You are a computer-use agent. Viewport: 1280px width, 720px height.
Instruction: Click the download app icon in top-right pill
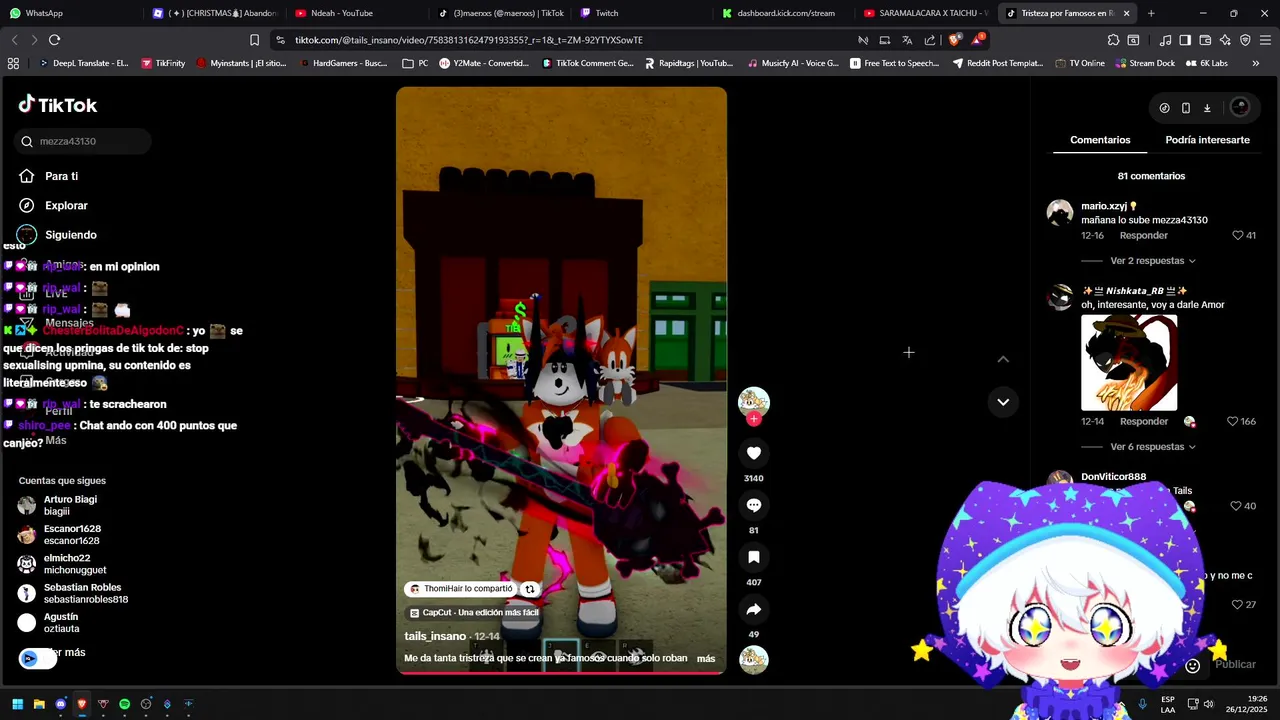[1207, 108]
